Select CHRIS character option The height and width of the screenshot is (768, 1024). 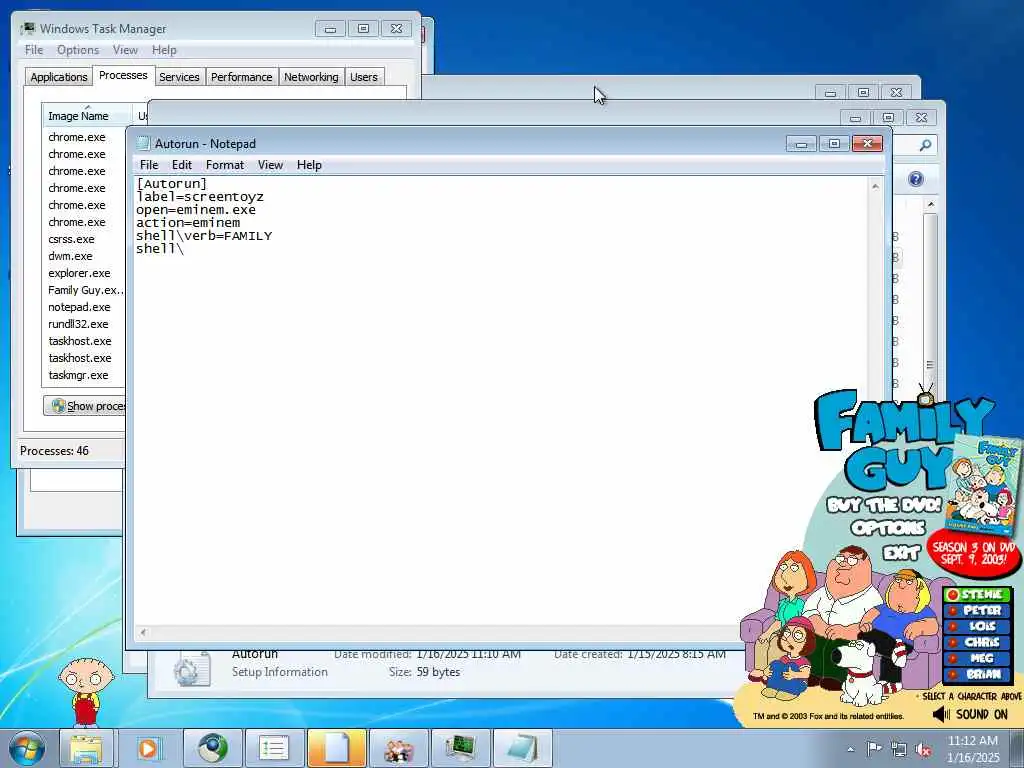tap(978, 642)
